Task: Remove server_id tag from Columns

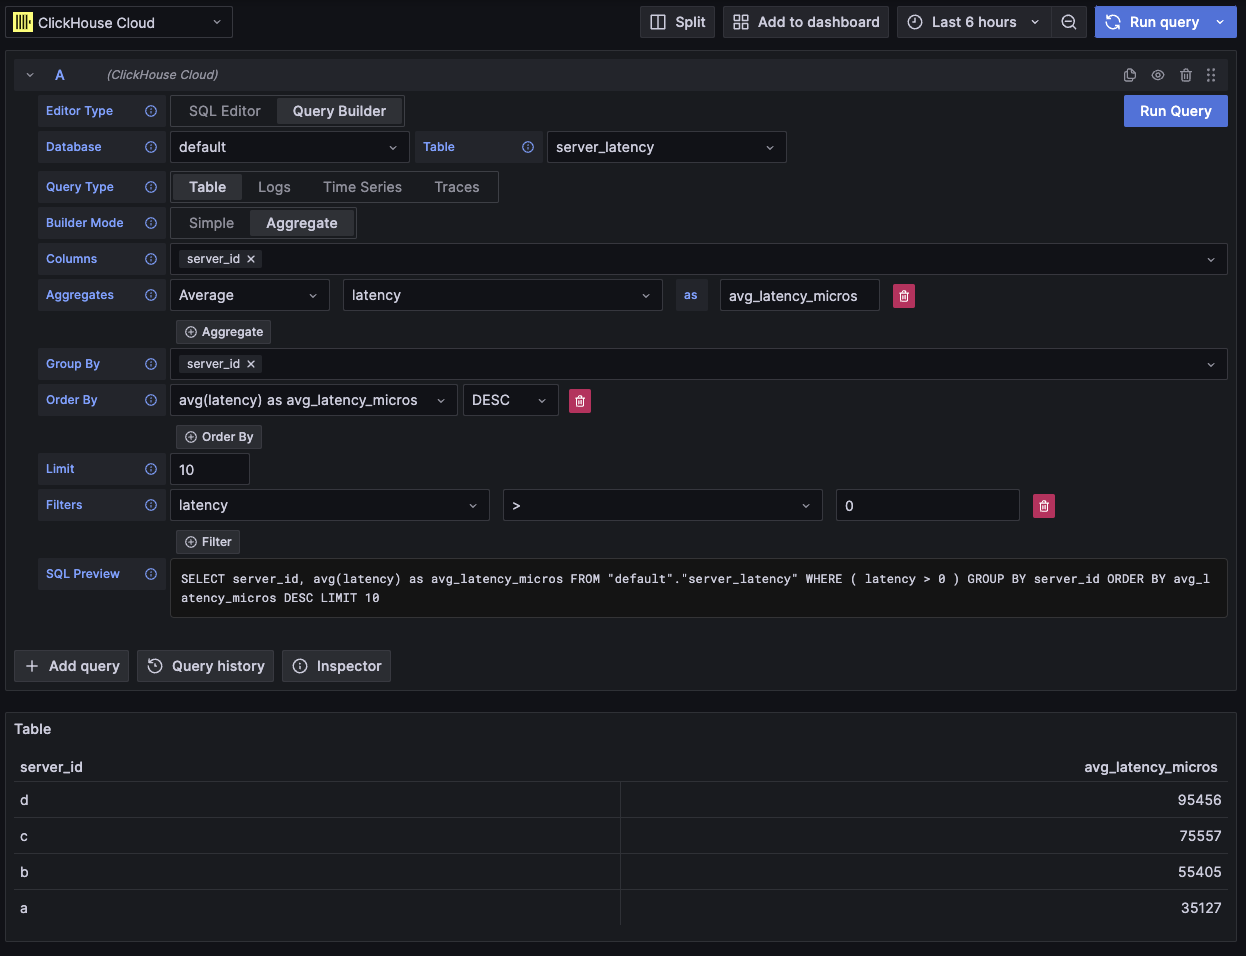Action: tap(251, 259)
